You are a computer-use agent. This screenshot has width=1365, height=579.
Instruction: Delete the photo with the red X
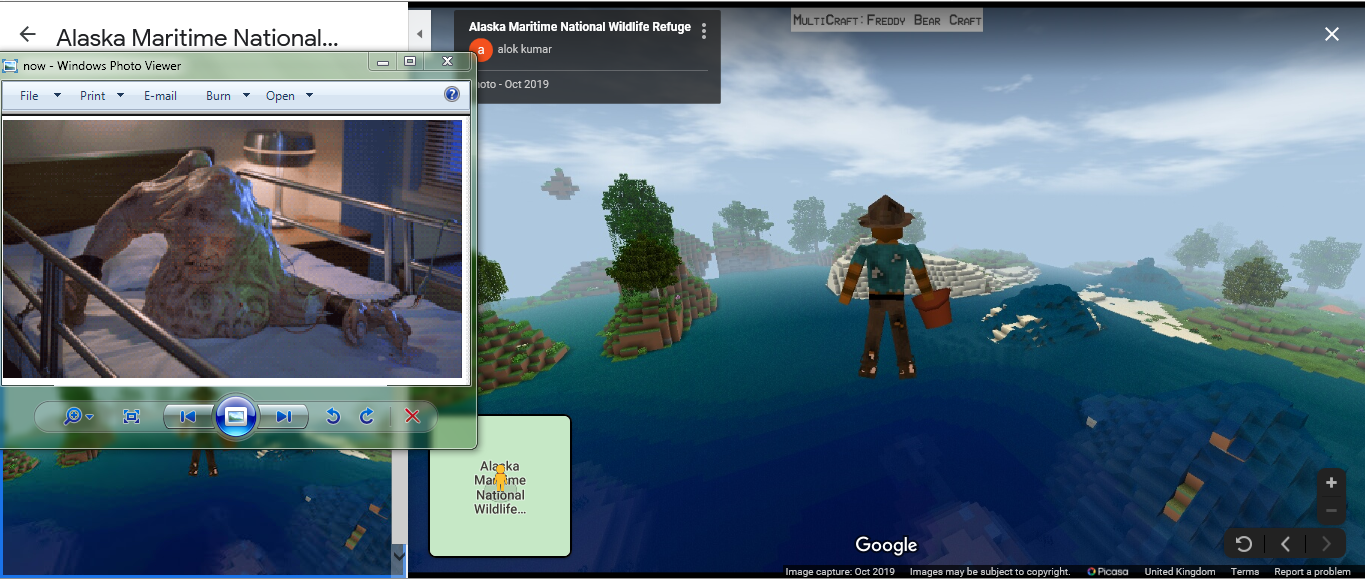412,416
